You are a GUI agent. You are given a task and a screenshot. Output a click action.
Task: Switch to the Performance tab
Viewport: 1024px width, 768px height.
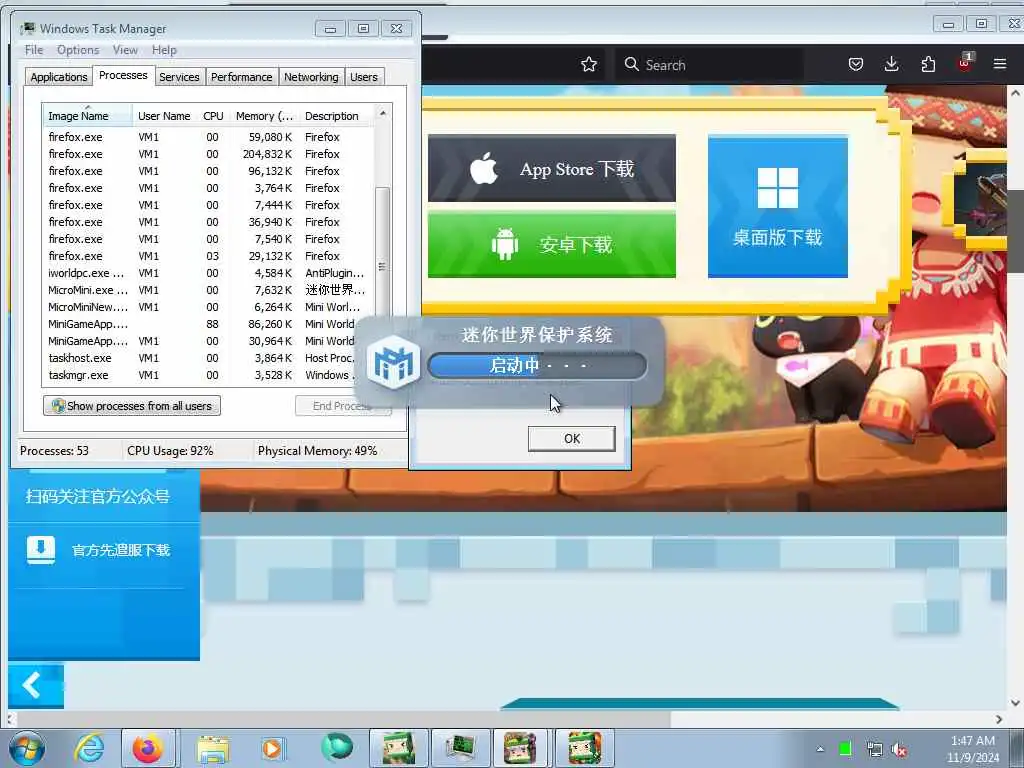(241, 77)
